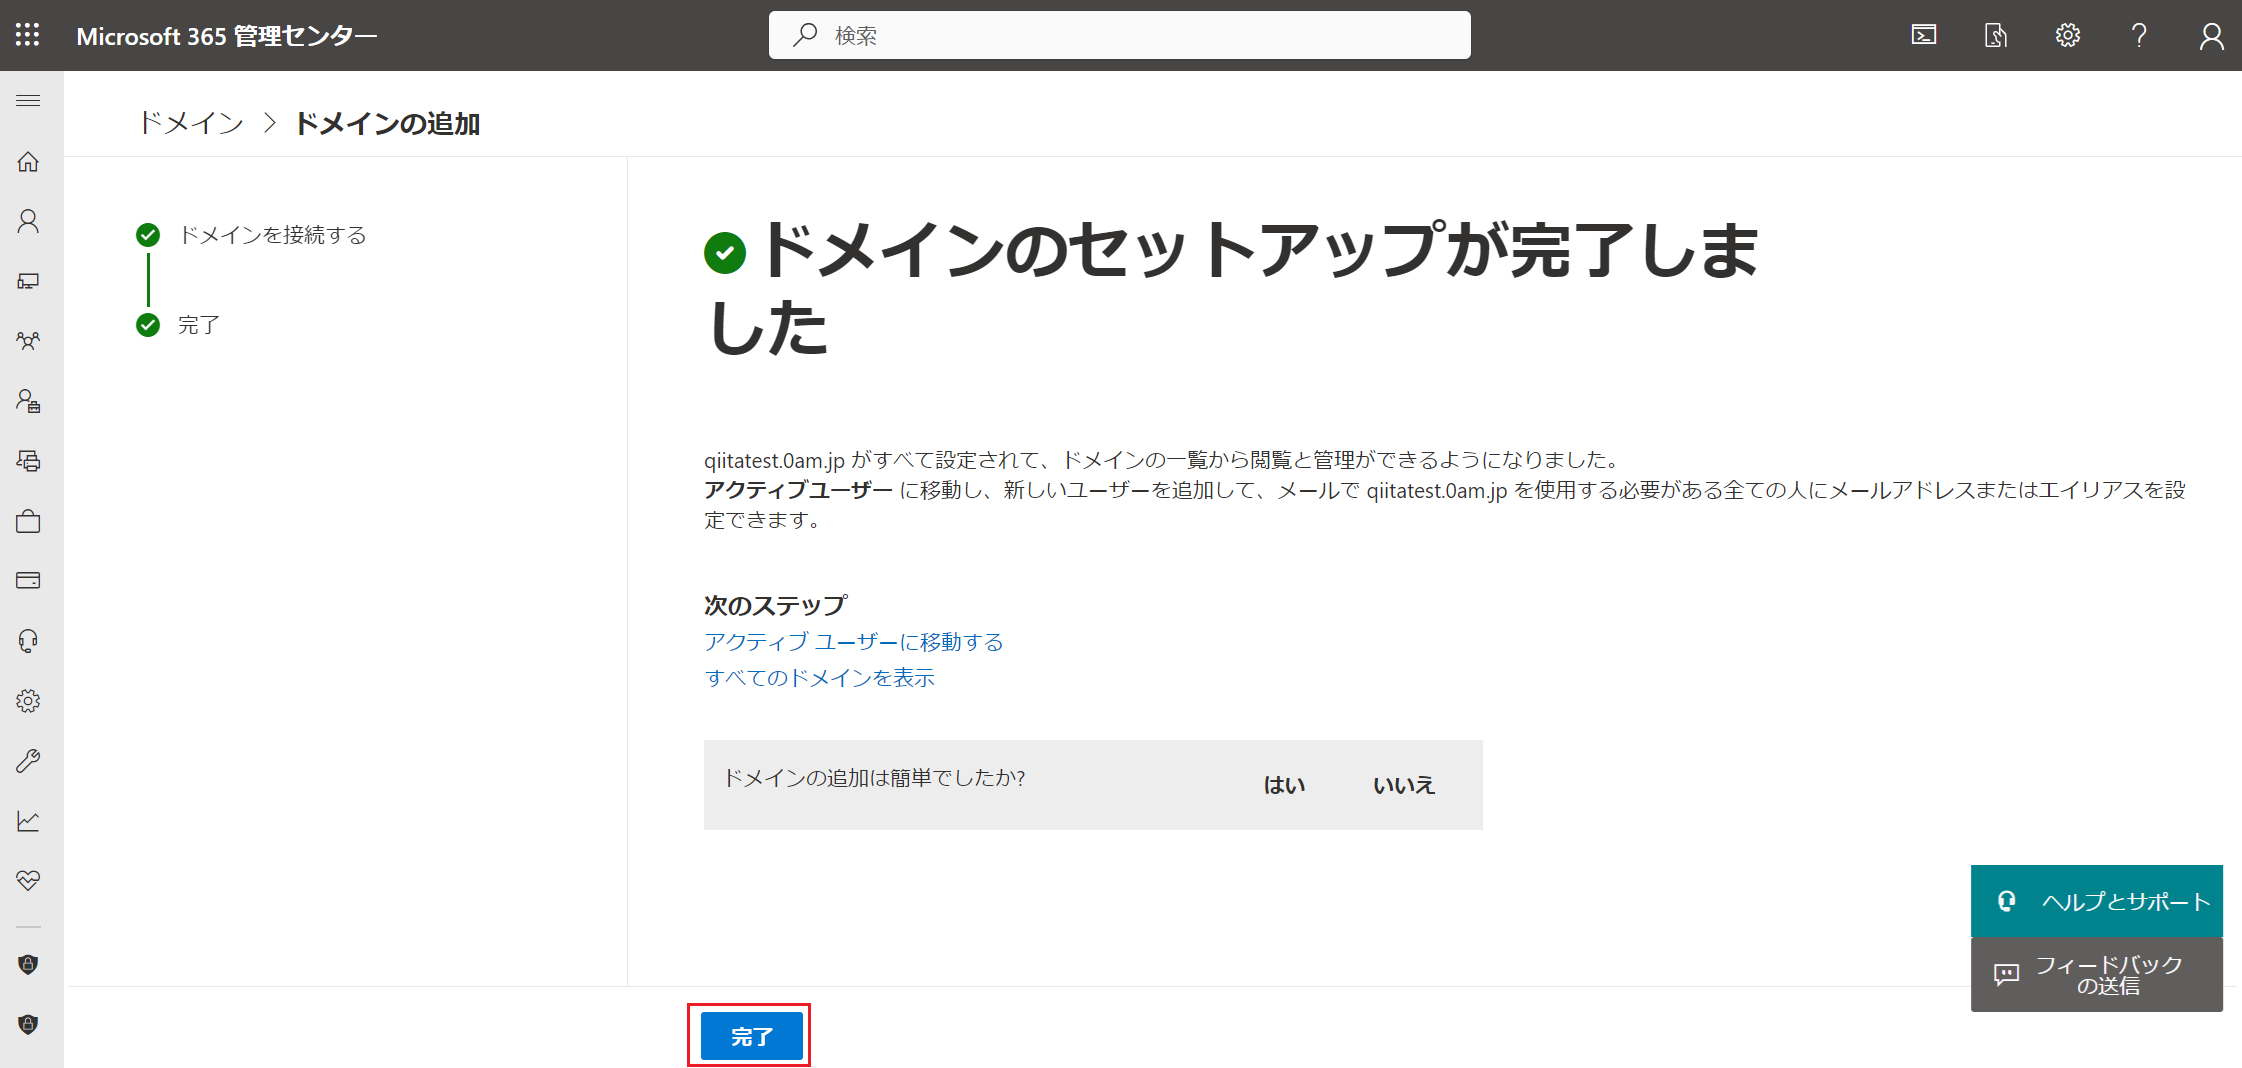Image resolution: width=2242 pixels, height=1068 pixels.
Task: Open Users icon in the sidebar
Action: [x=28, y=221]
